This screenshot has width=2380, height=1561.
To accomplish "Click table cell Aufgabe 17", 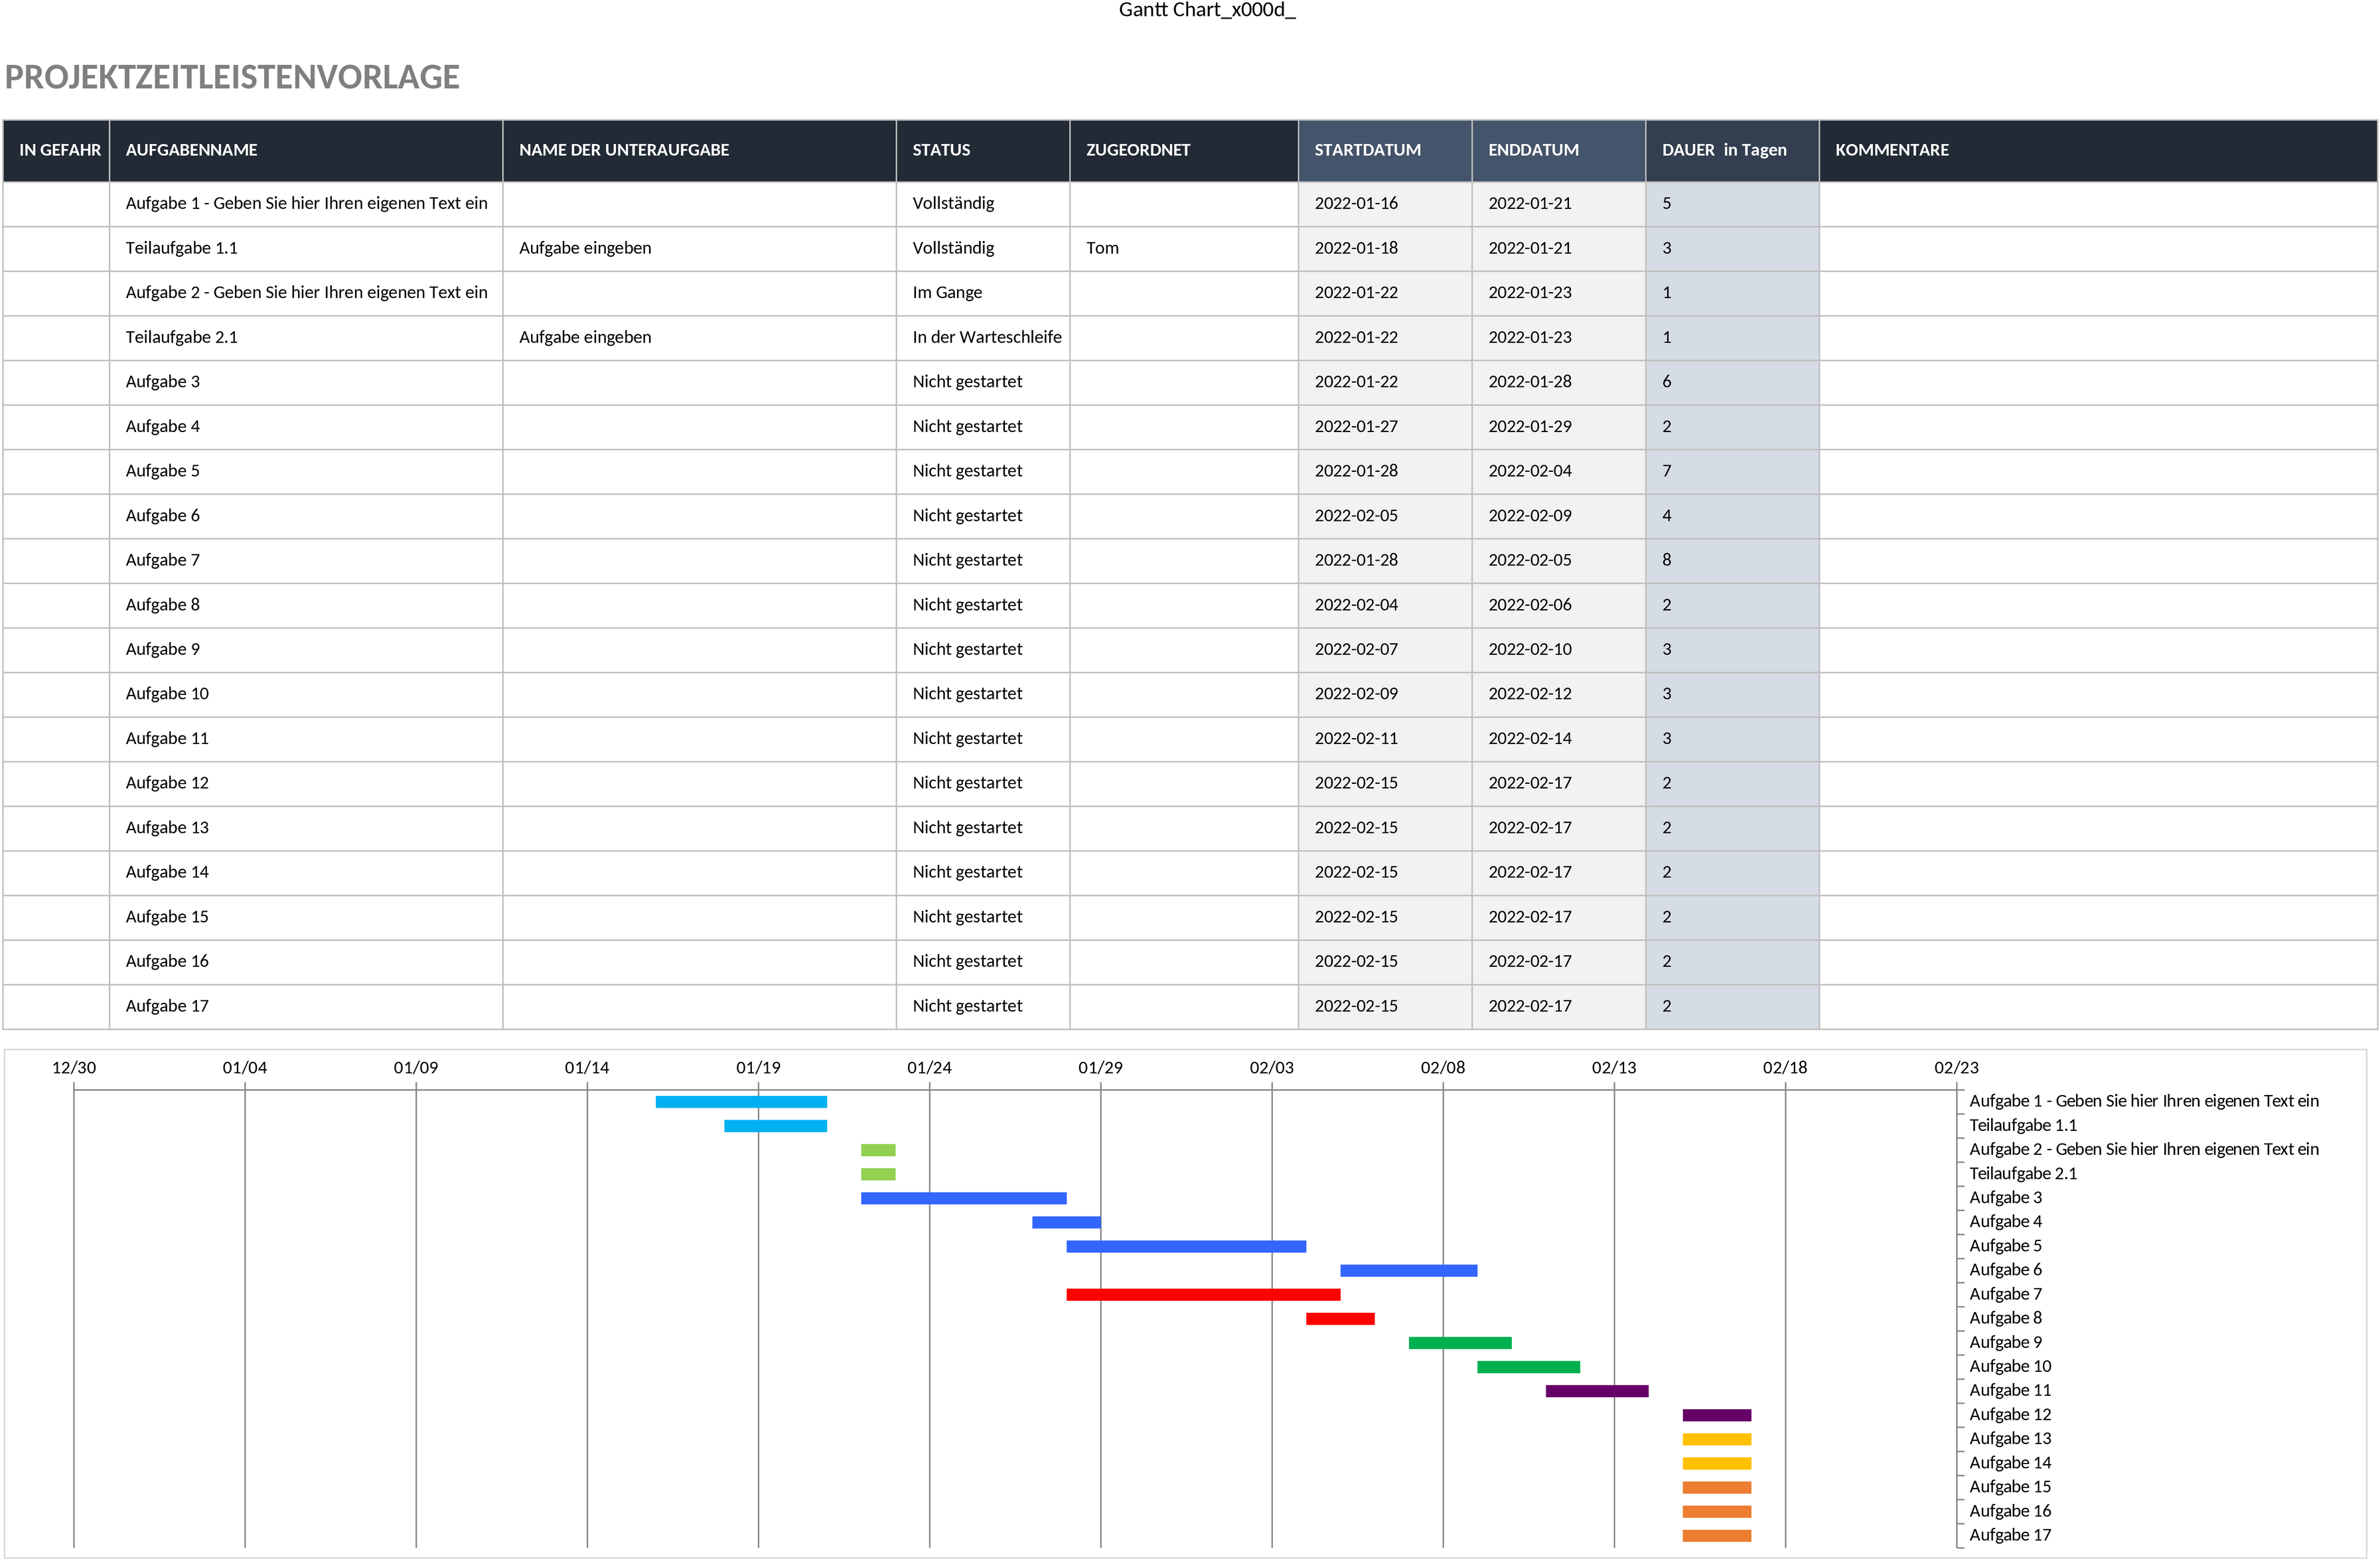I will (306, 1007).
